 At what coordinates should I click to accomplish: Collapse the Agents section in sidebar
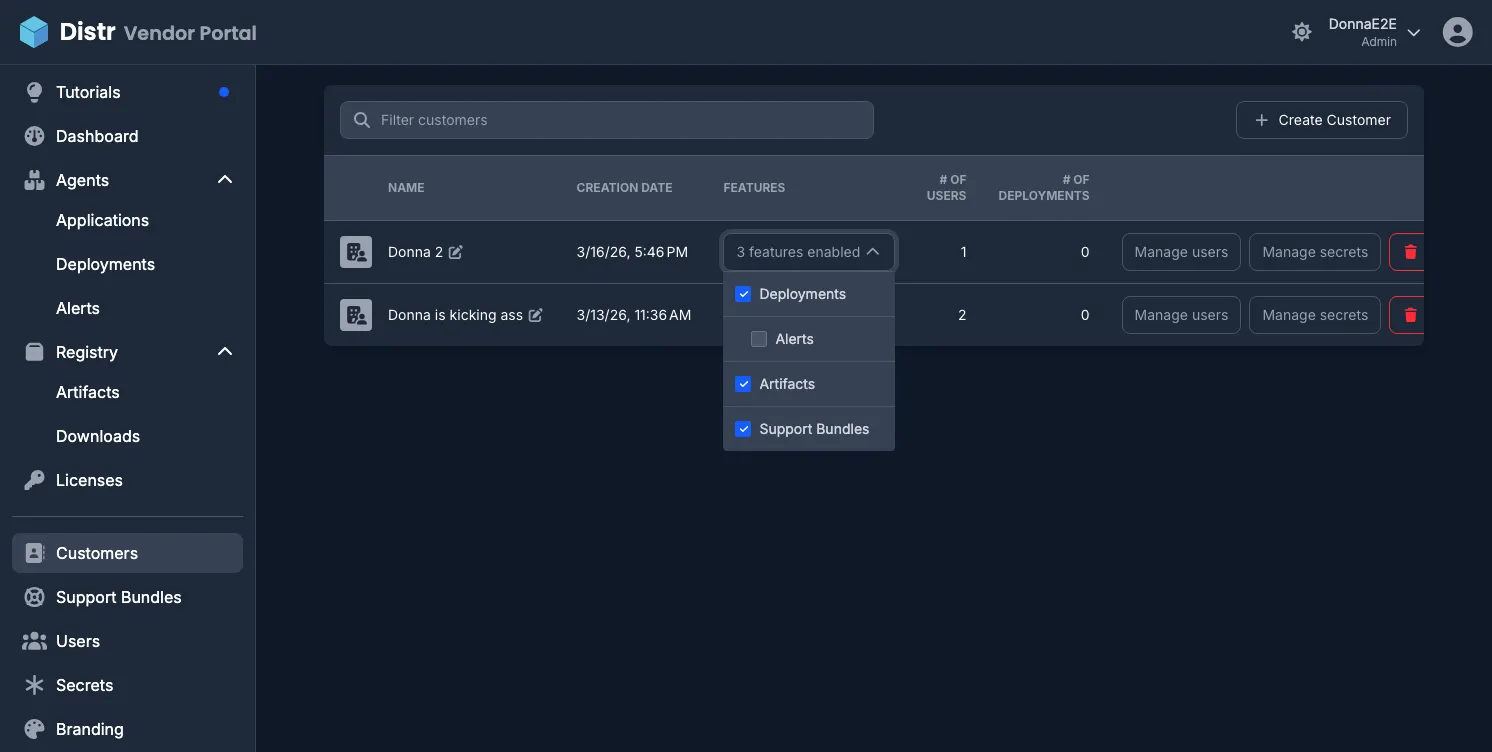[225, 179]
